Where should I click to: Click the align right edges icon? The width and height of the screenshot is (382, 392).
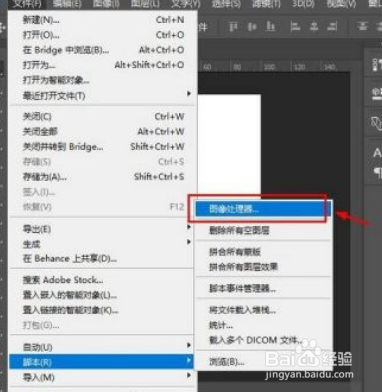click(332, 26)
